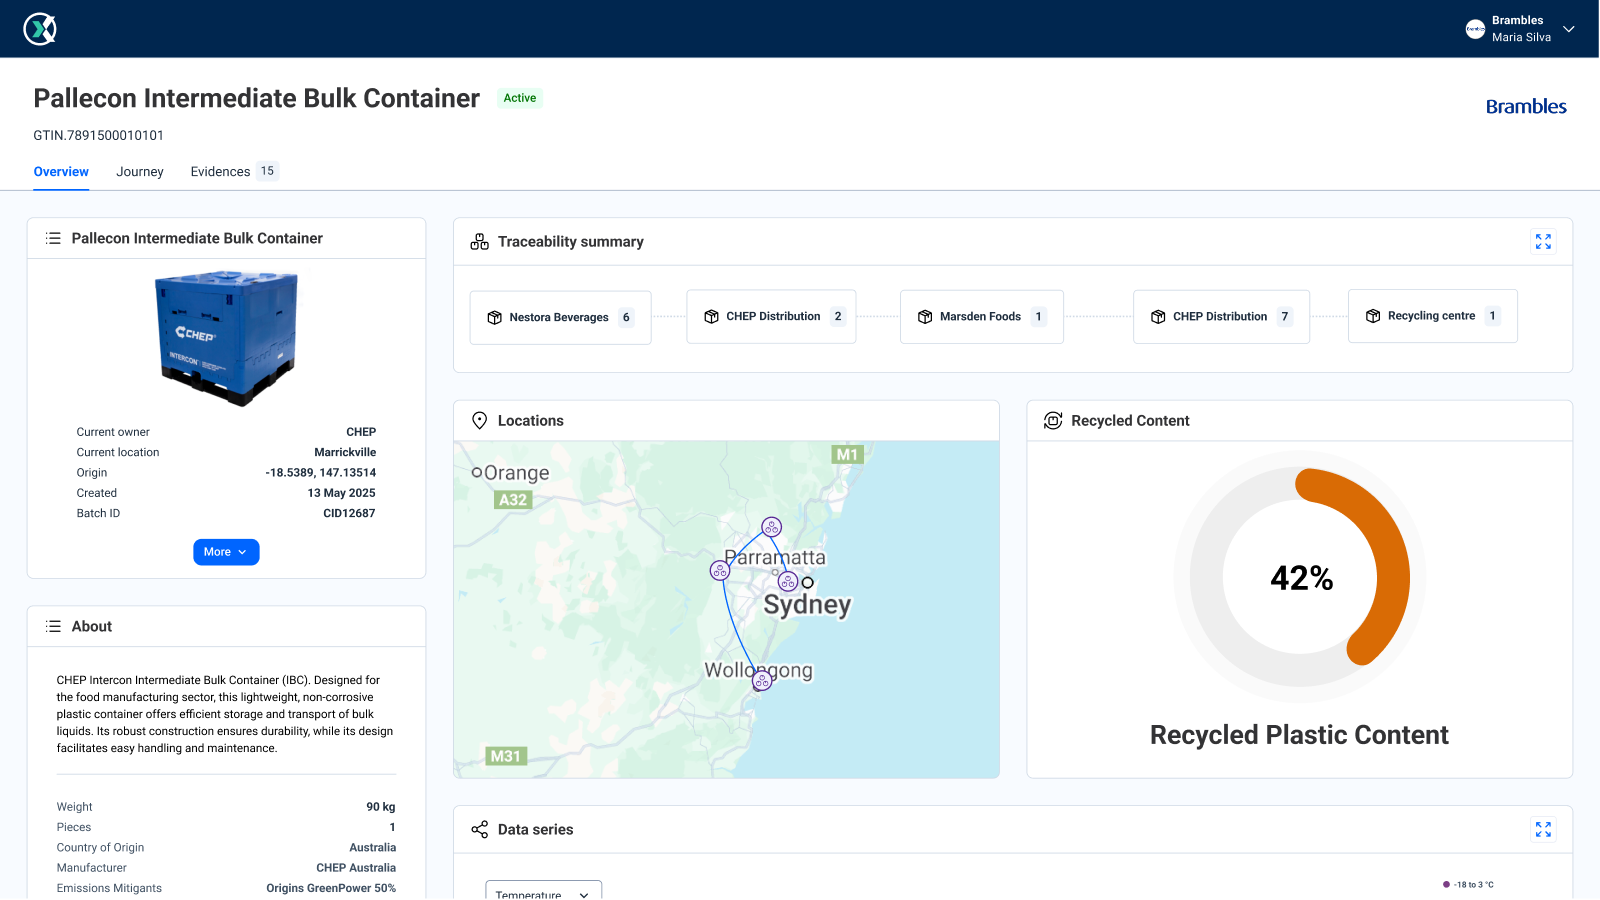Open the Brambles account avatar

pos(1475,29)
